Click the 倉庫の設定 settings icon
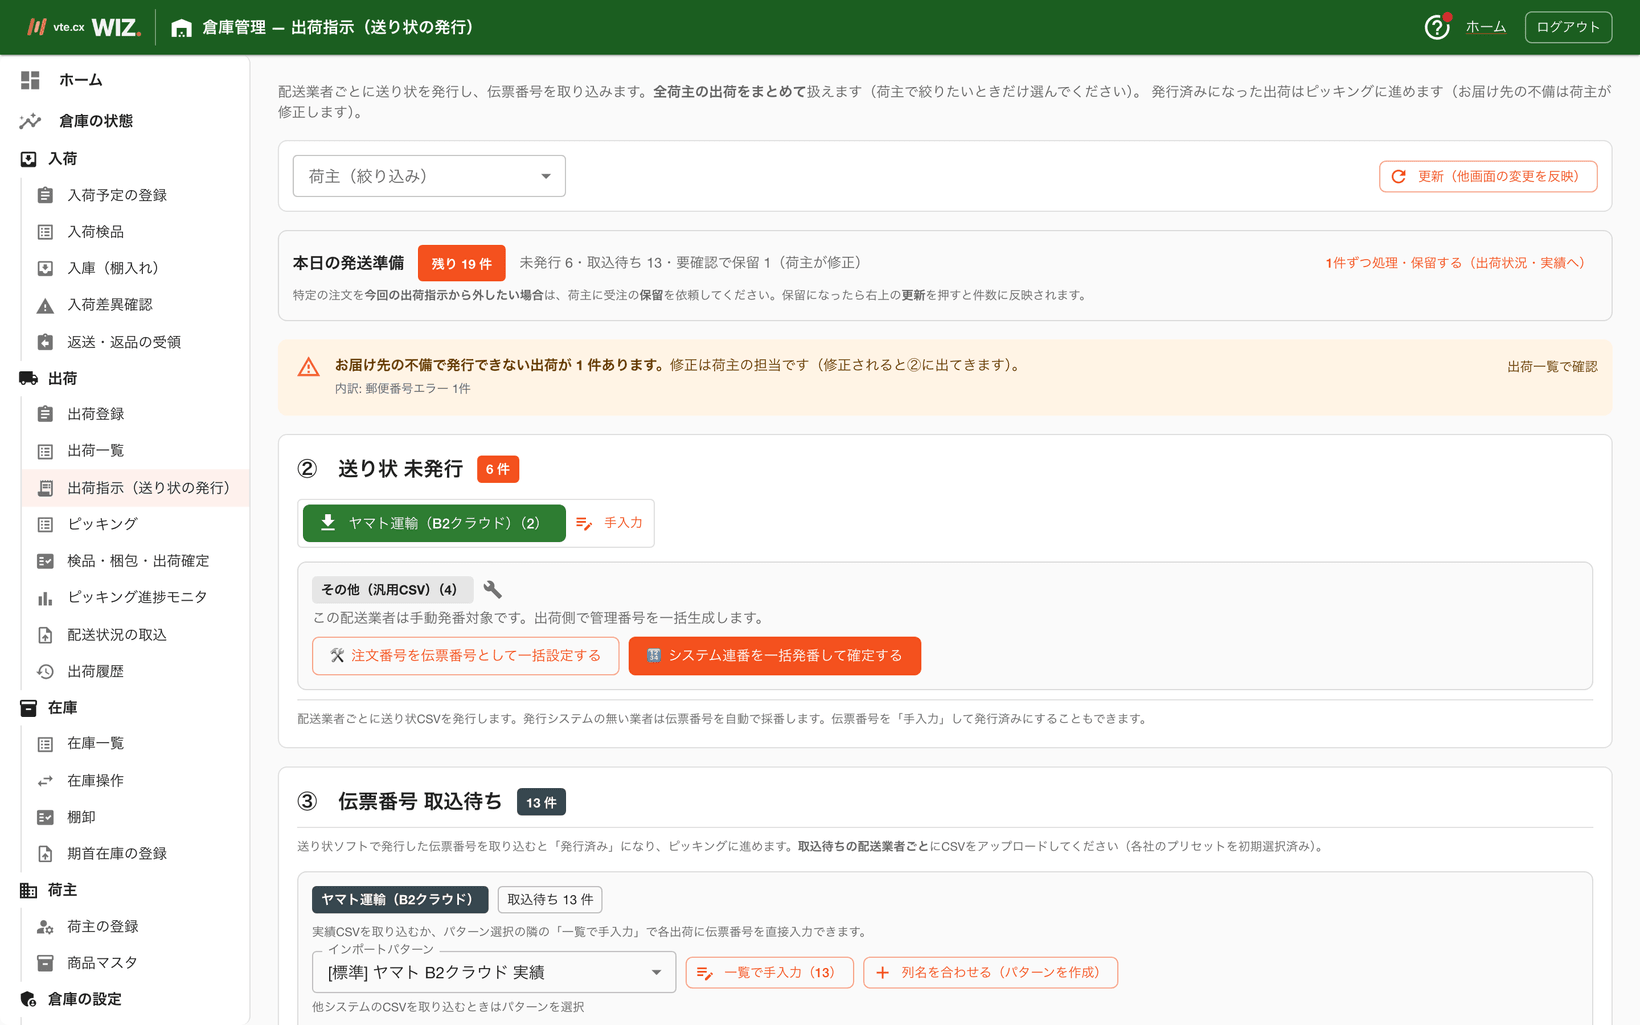This screenshot has width=1640, height=1025. (x=28, y=999)
